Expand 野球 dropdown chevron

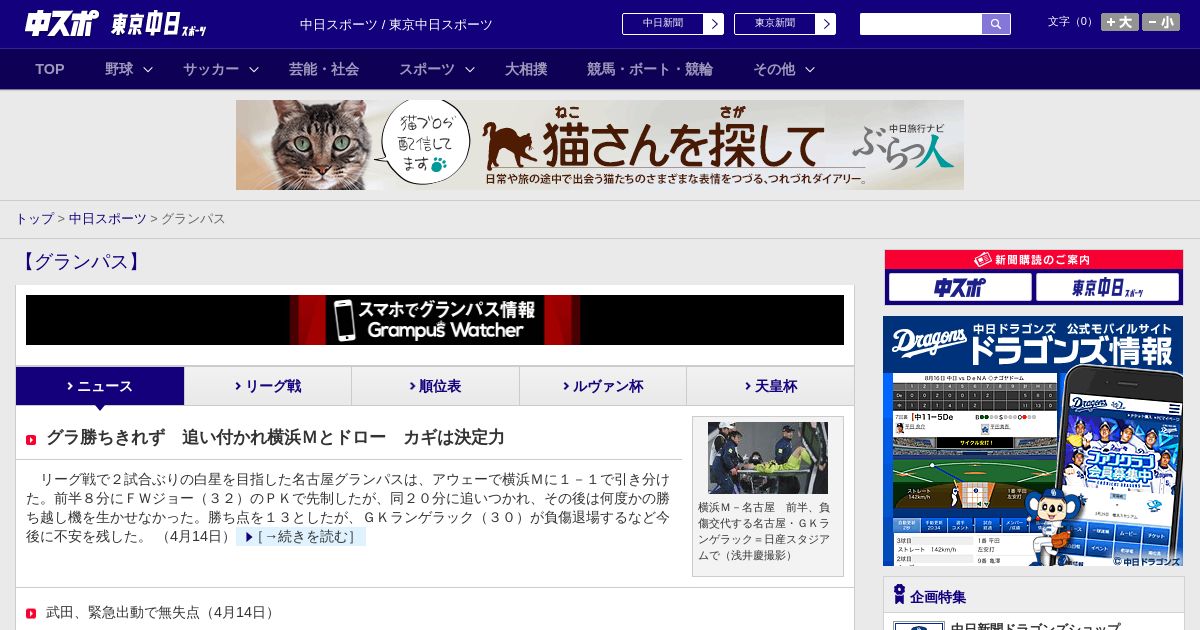point(148,69)
